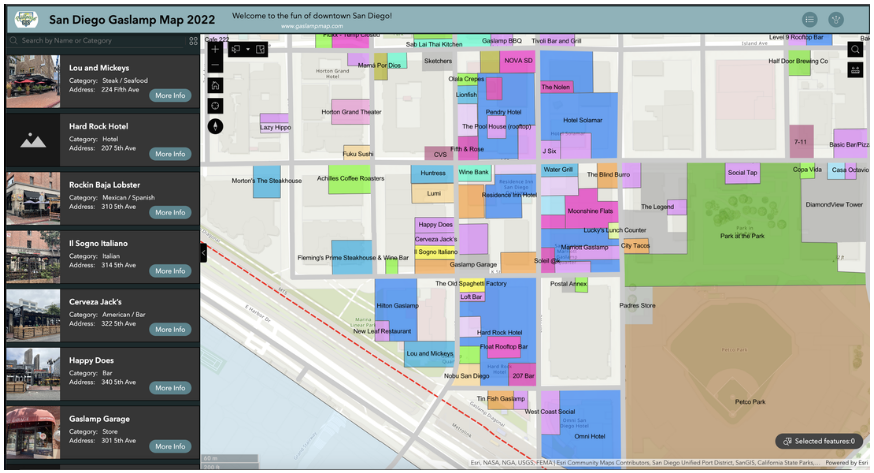Open More Info for Gaslamp Garage
This screenshot has height=473, width=874.
click(x=170, y=446)
